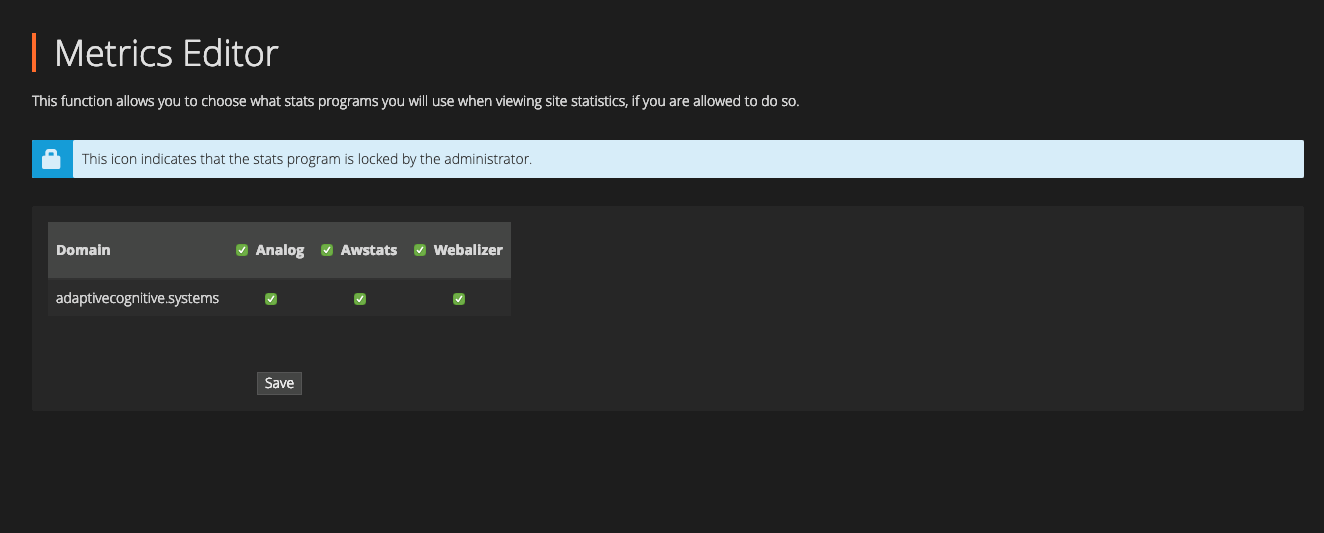The width and height of the screenshot is (1324, 533).
Task: Uncheck Analog for adaptivecognitive.systems
Action: click(x=271, y=298)
